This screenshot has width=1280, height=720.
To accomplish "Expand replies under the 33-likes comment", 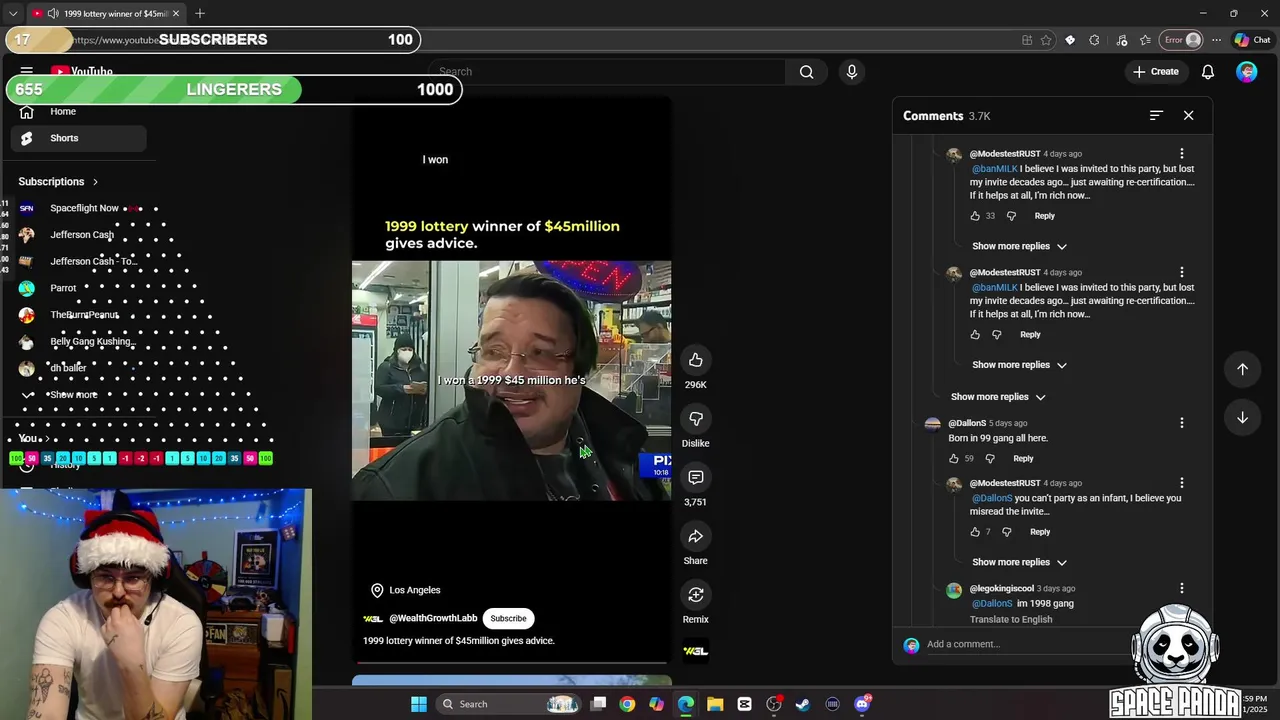I will 1020,246.
